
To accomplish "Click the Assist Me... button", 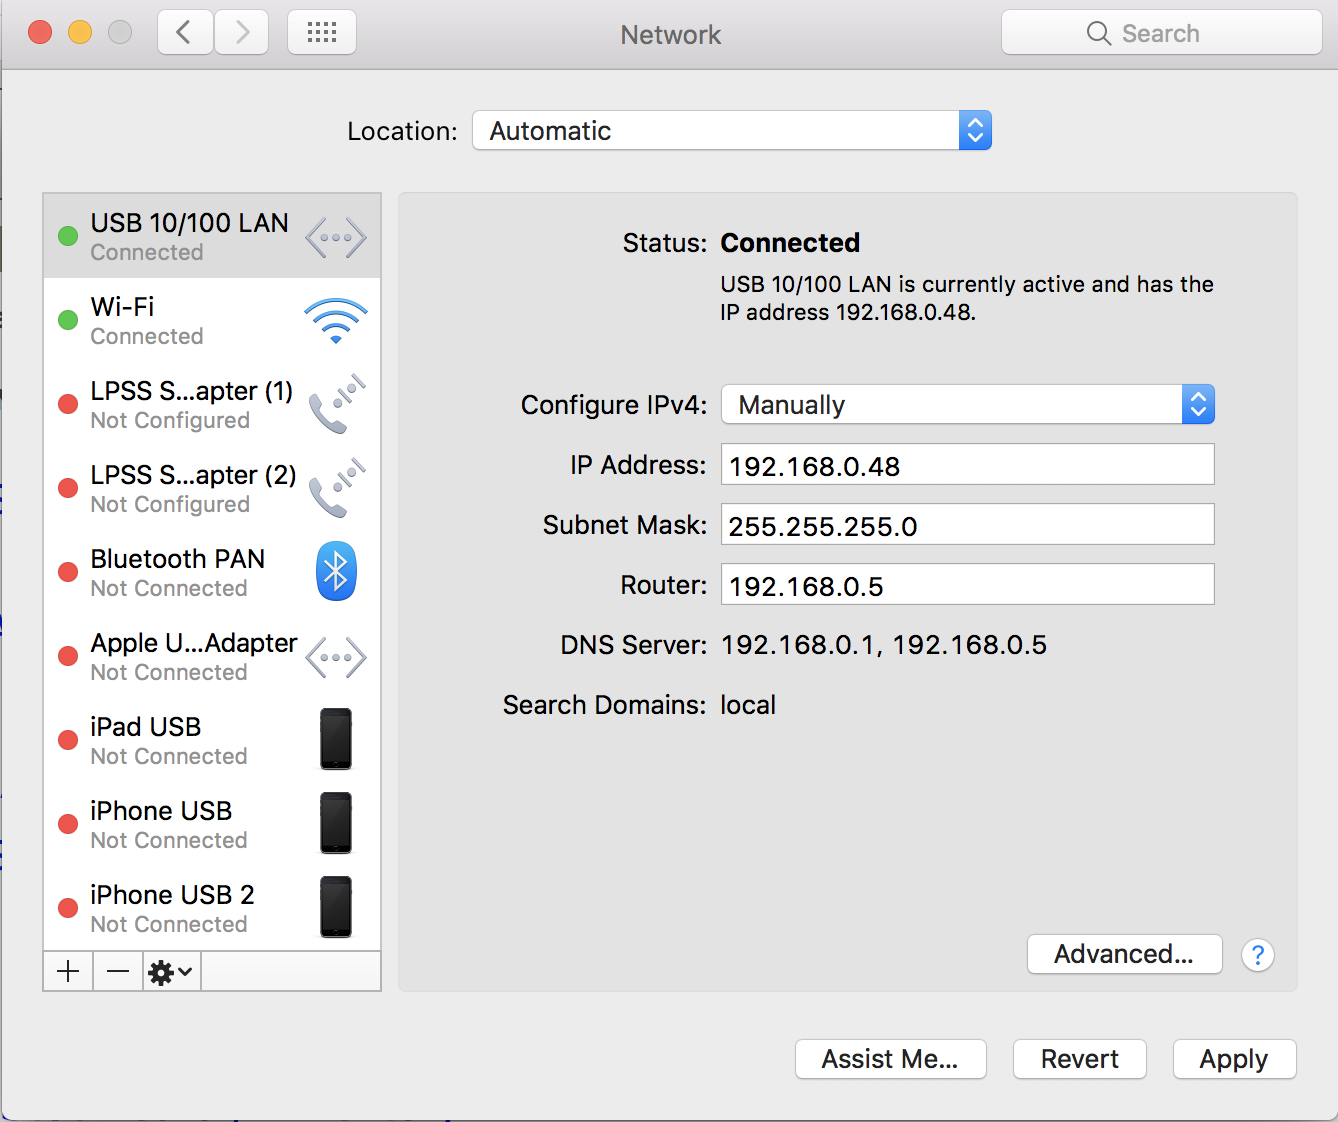I will click(891, 1059).
